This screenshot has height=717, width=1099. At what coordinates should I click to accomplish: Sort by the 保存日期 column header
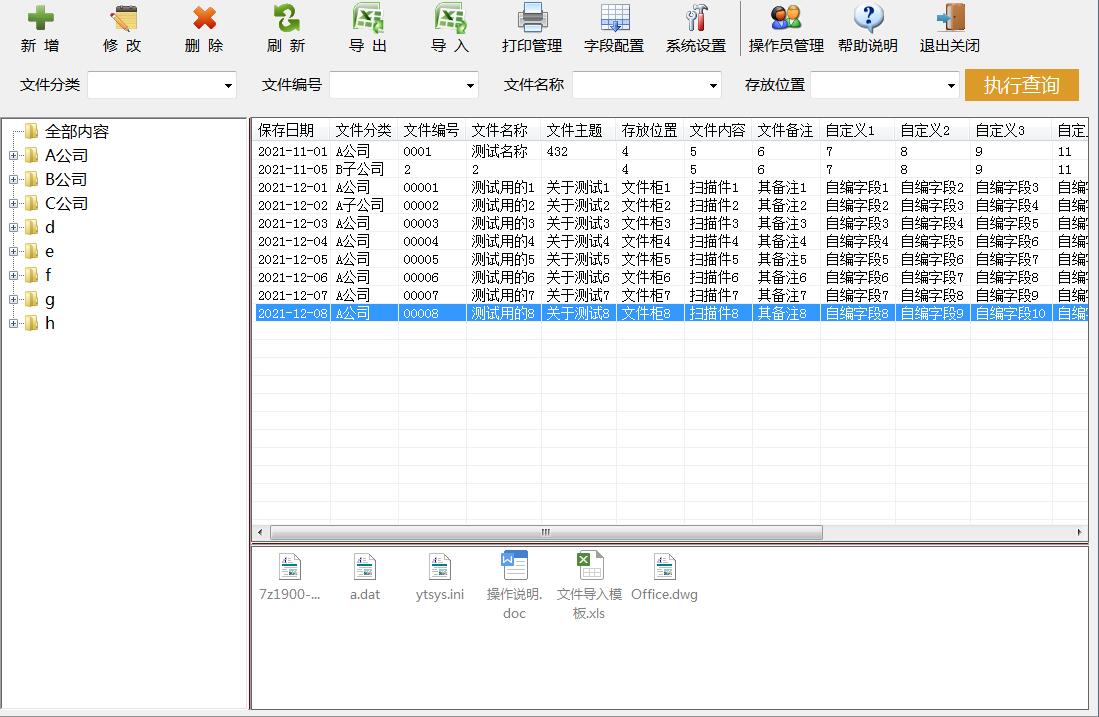(x=287, y=130)
